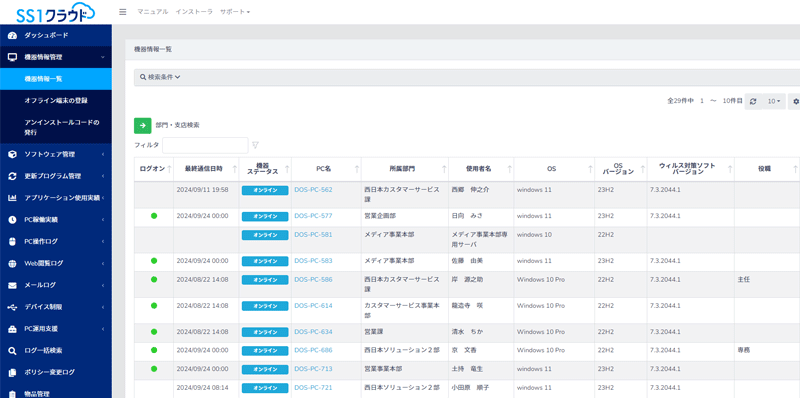
Task: Open the DOS-PC-581 link
Action: pyautogui.click(x=313, y=235)
